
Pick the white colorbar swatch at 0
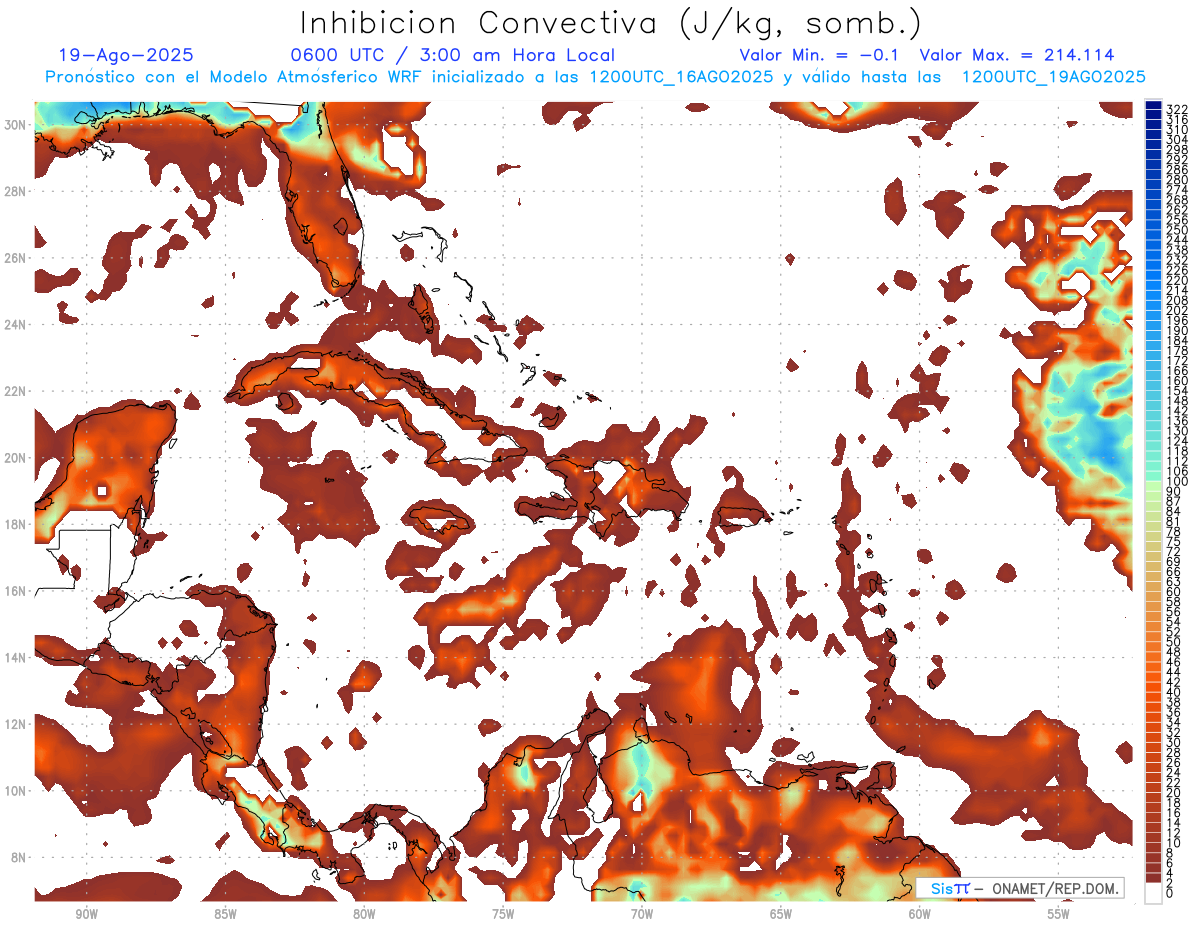1154,894
